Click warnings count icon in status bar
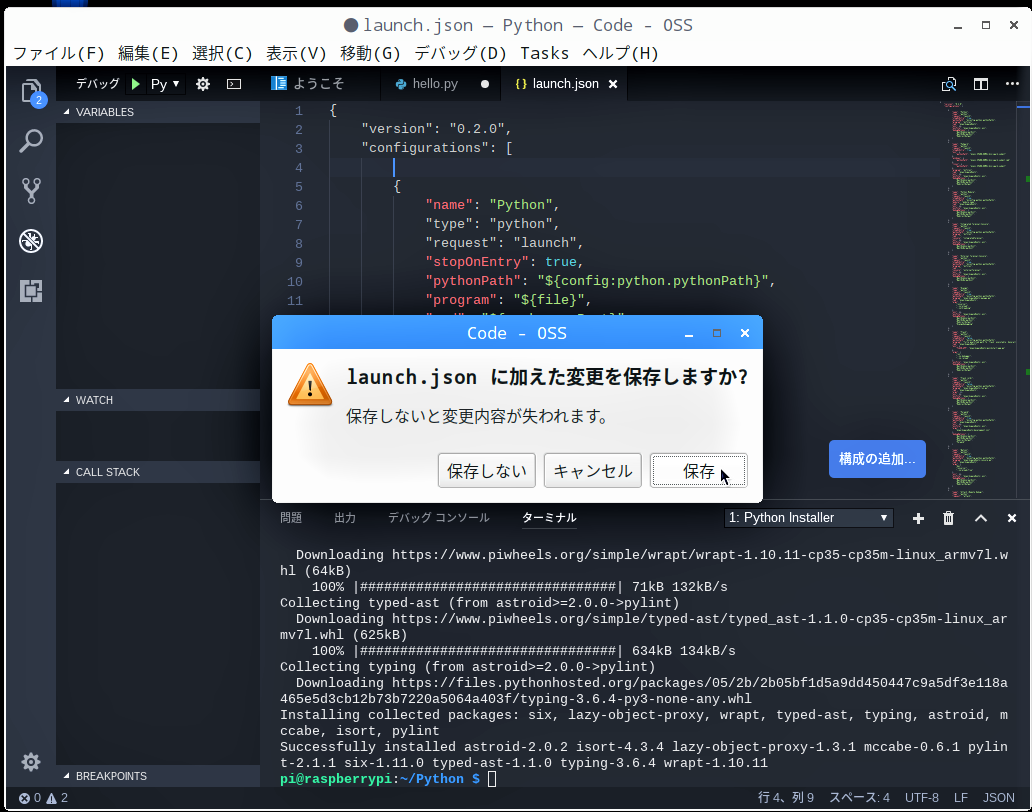Screen dimensions: 1032x812 point(57,798)
